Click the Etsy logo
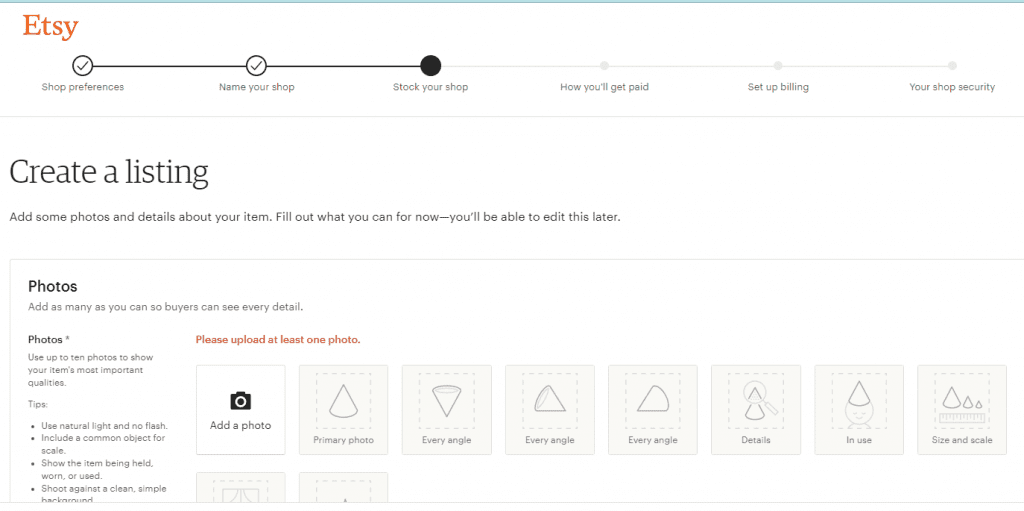Viewport: 1024px width, 511px height. pyautogui.click(x=50, y=27)
